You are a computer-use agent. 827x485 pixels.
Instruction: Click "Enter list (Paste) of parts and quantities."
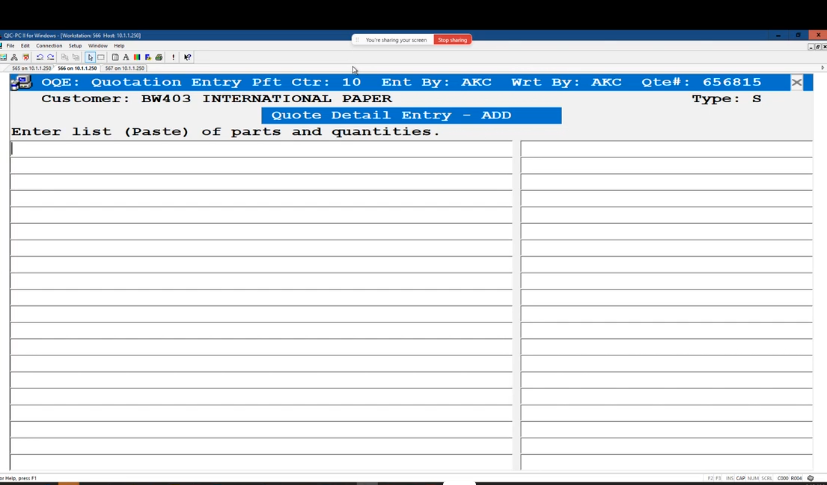[226, 132]
